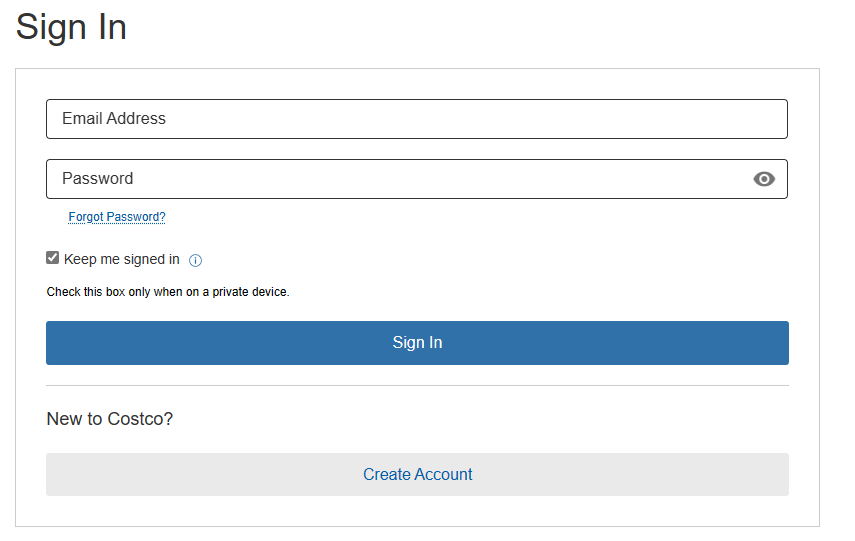
Task: Uncheck the Keep me signed in checkbox
Action: coord(53,258)
